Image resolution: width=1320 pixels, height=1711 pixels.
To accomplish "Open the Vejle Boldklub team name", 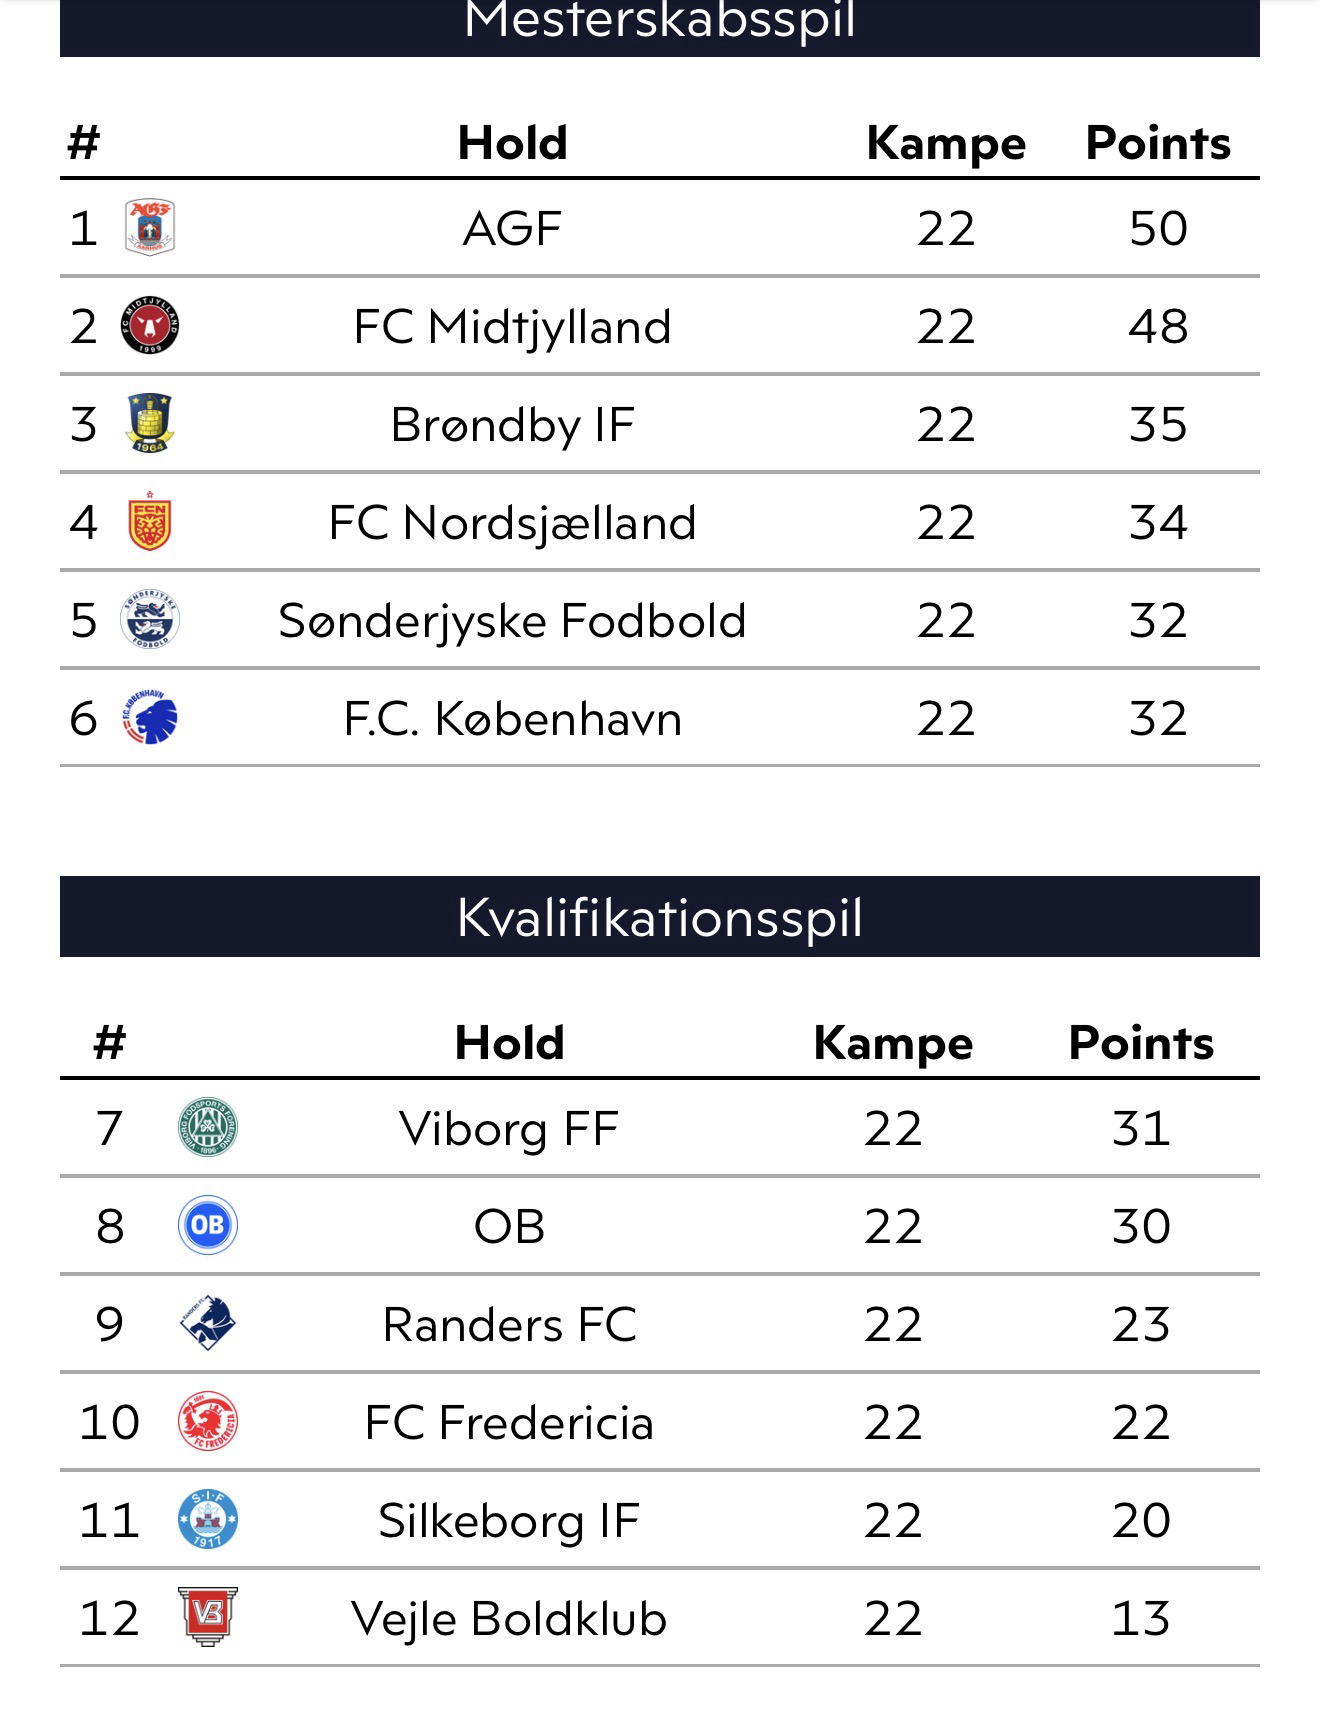I will 509,1619.
